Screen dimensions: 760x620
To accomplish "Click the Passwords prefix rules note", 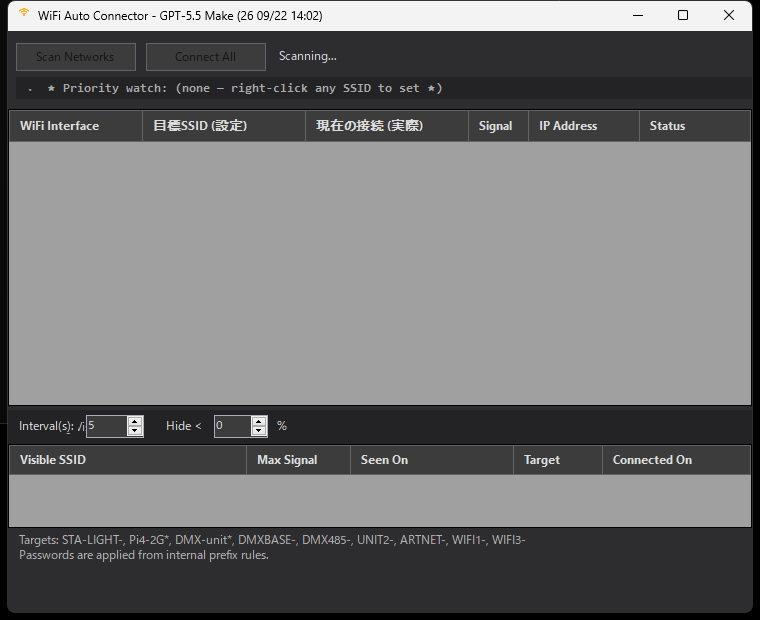I will tap(144, 555).
